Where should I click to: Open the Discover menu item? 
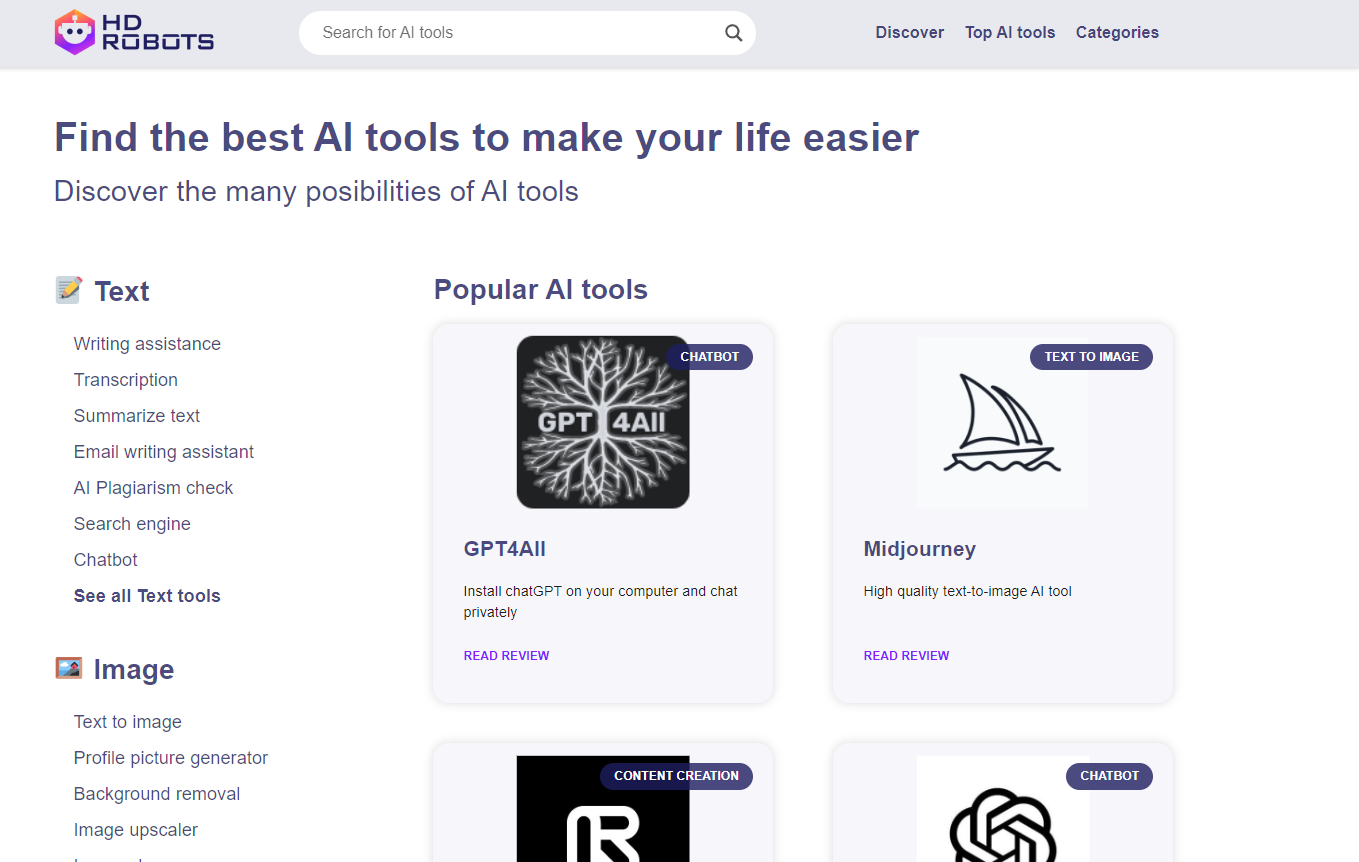pyautogui.click(x=909, y=33)
